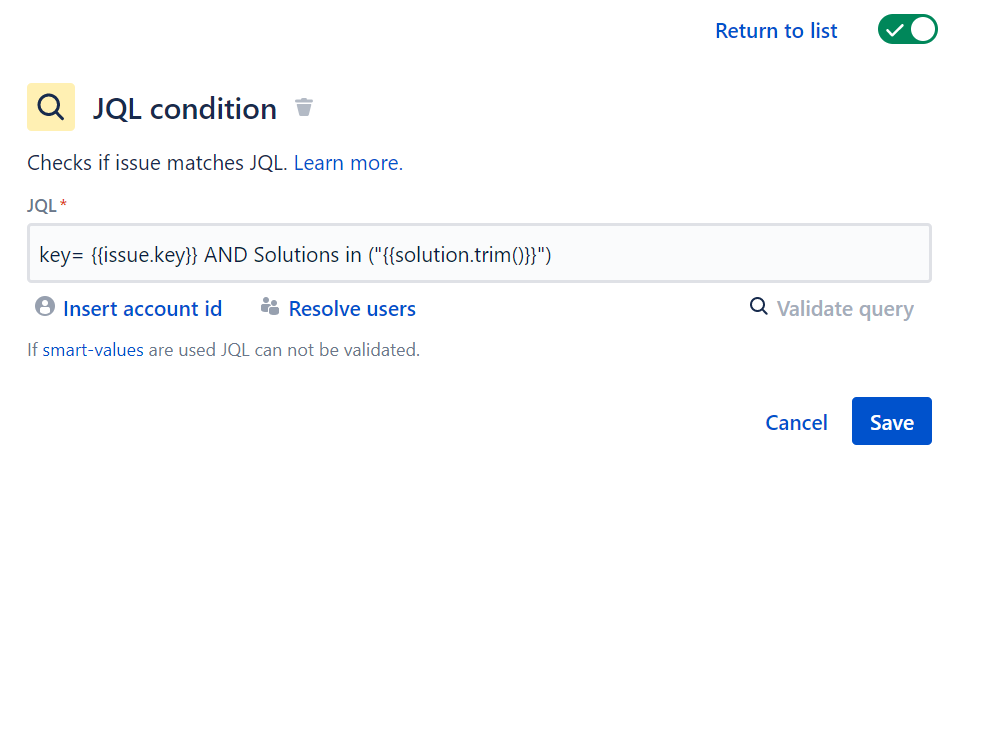
Task: Click the Insert account id person icon
Action: click(x=45, y=307)
